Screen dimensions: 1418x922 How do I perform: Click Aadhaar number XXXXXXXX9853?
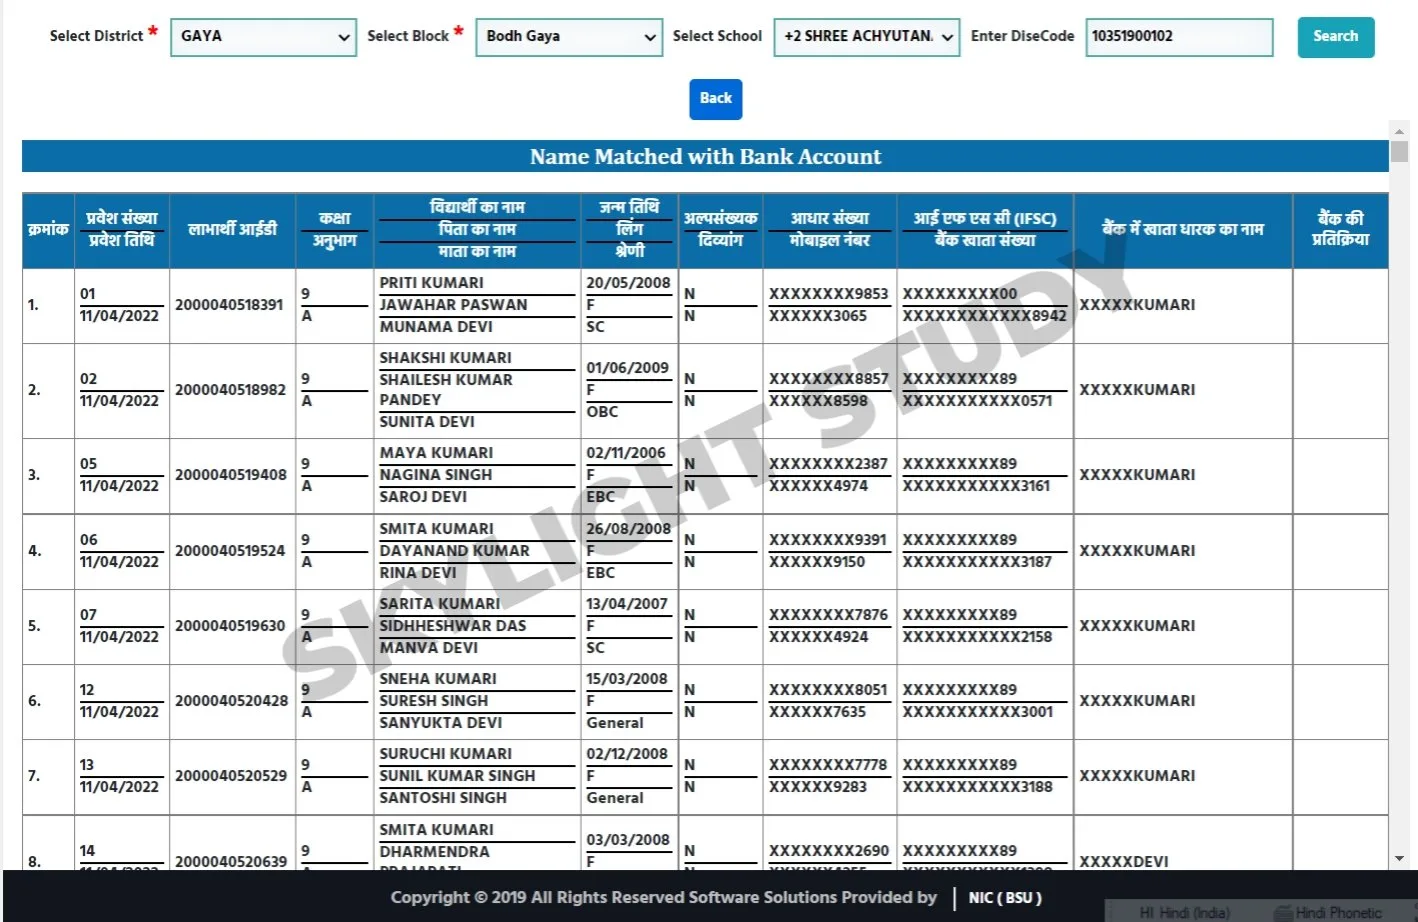(828, 294)
